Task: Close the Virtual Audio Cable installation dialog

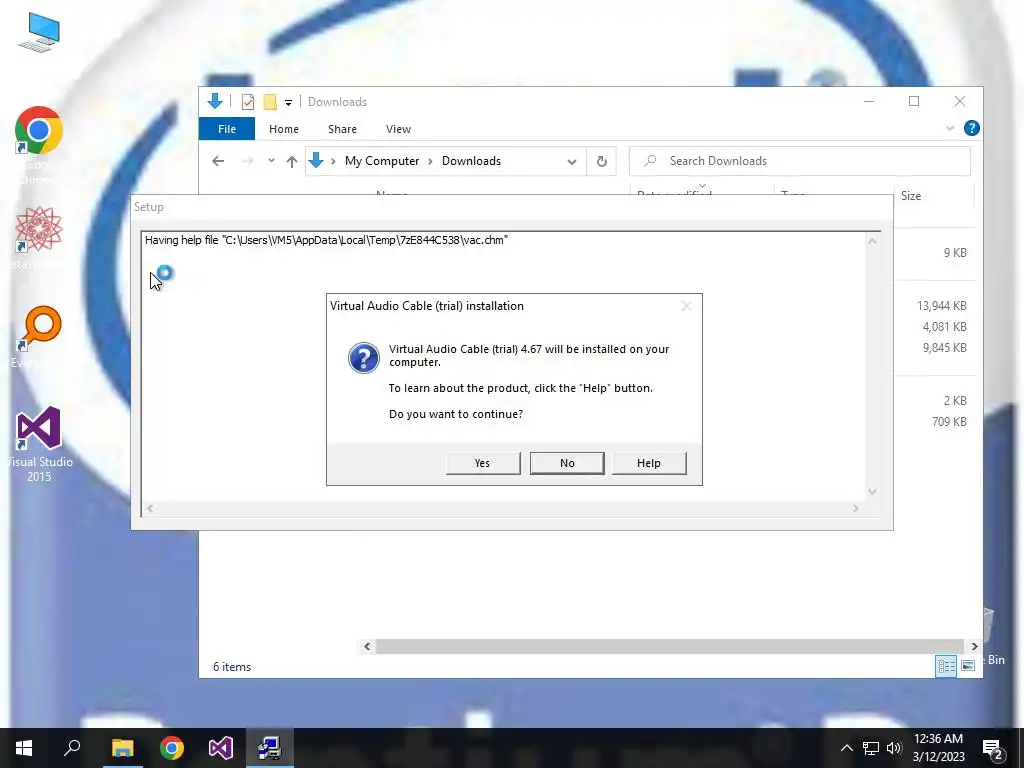Action: (686, 306)
